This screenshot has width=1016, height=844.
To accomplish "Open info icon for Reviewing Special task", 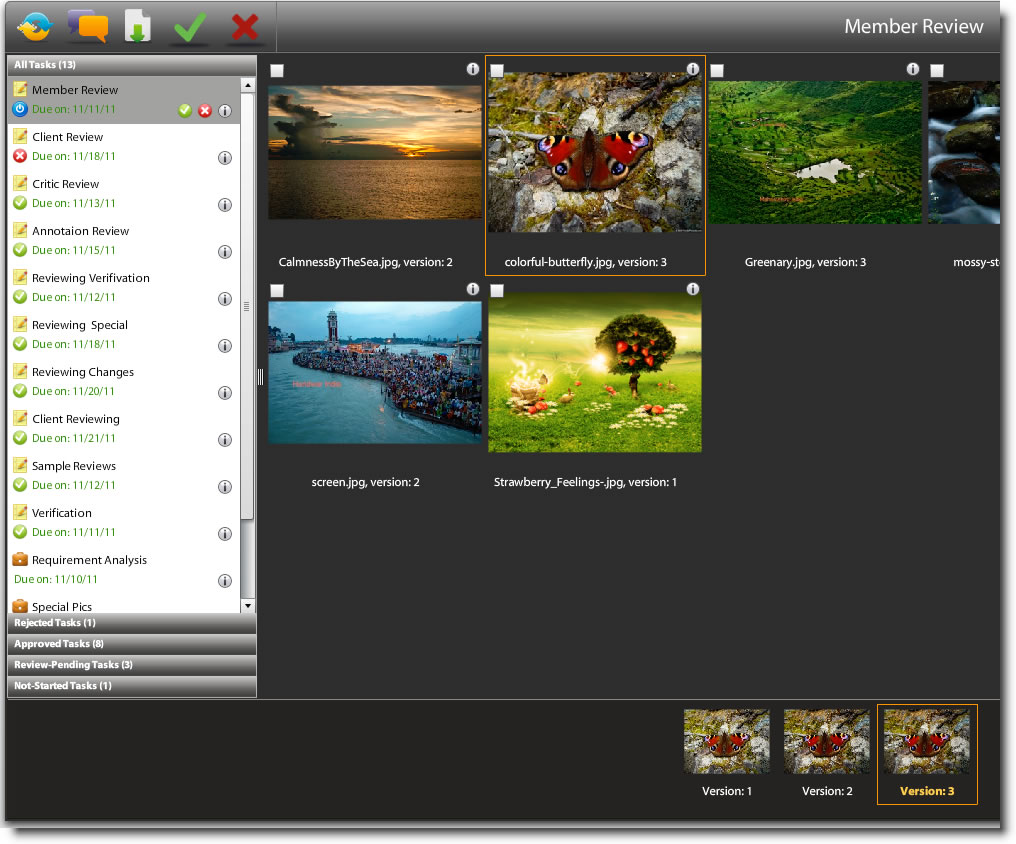I will [x=225, y=346].
